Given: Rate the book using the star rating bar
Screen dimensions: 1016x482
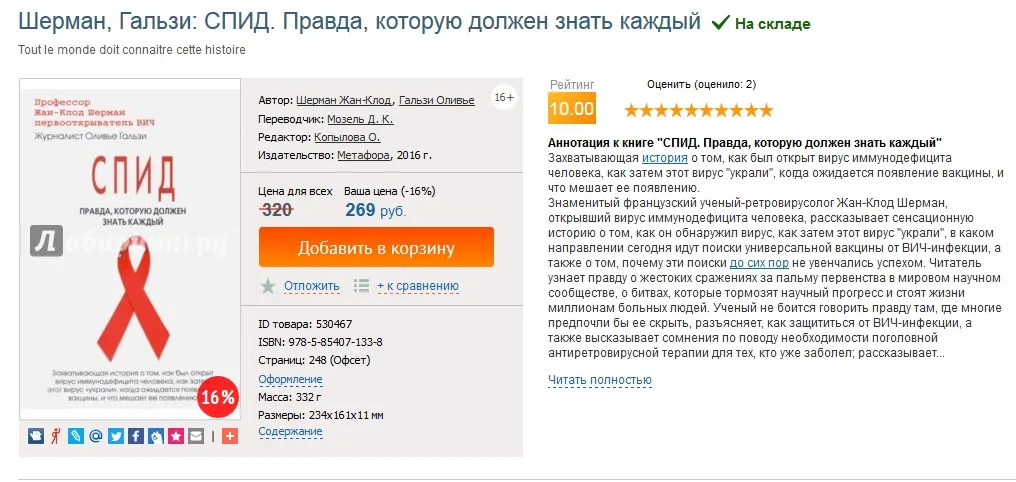Looking at the screenshot, I should [x=699, y=109].
